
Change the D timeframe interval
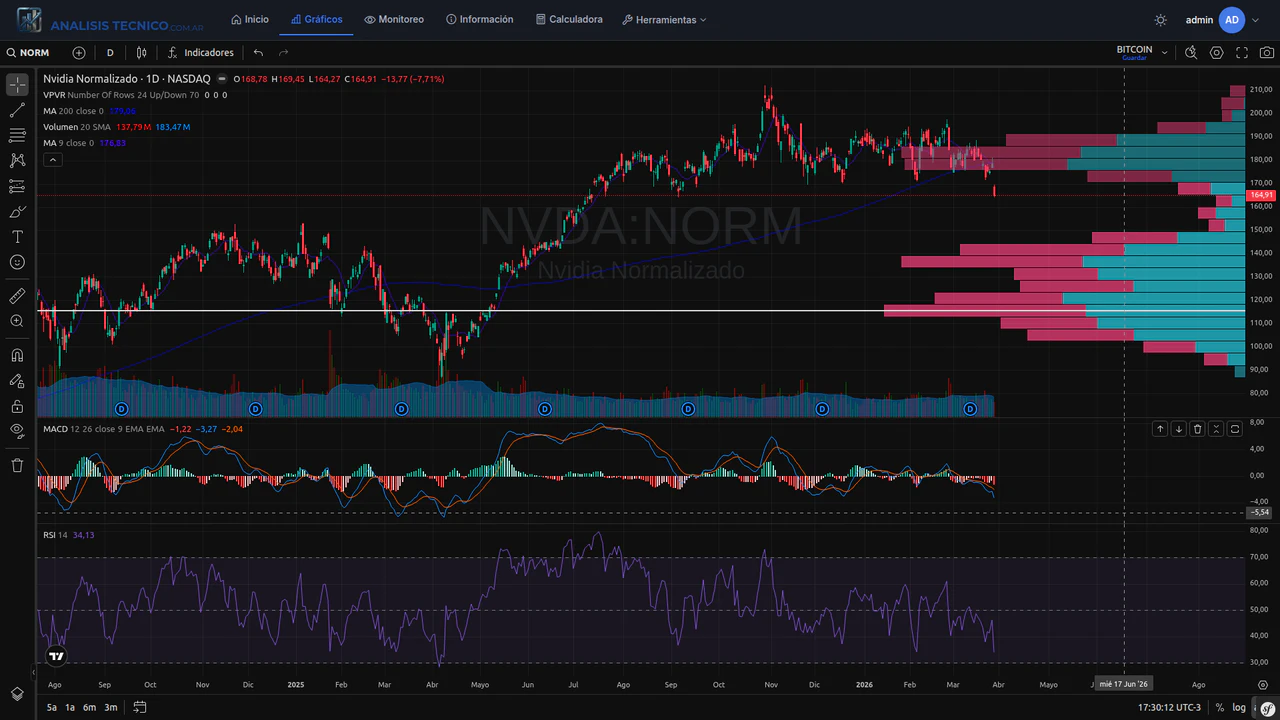[110, 53]
